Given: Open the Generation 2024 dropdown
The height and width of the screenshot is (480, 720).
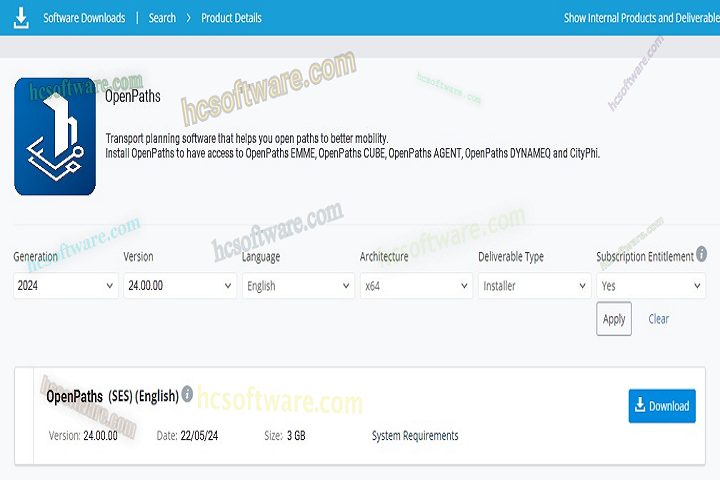Looking at the screenshot, I should point(66,286).
